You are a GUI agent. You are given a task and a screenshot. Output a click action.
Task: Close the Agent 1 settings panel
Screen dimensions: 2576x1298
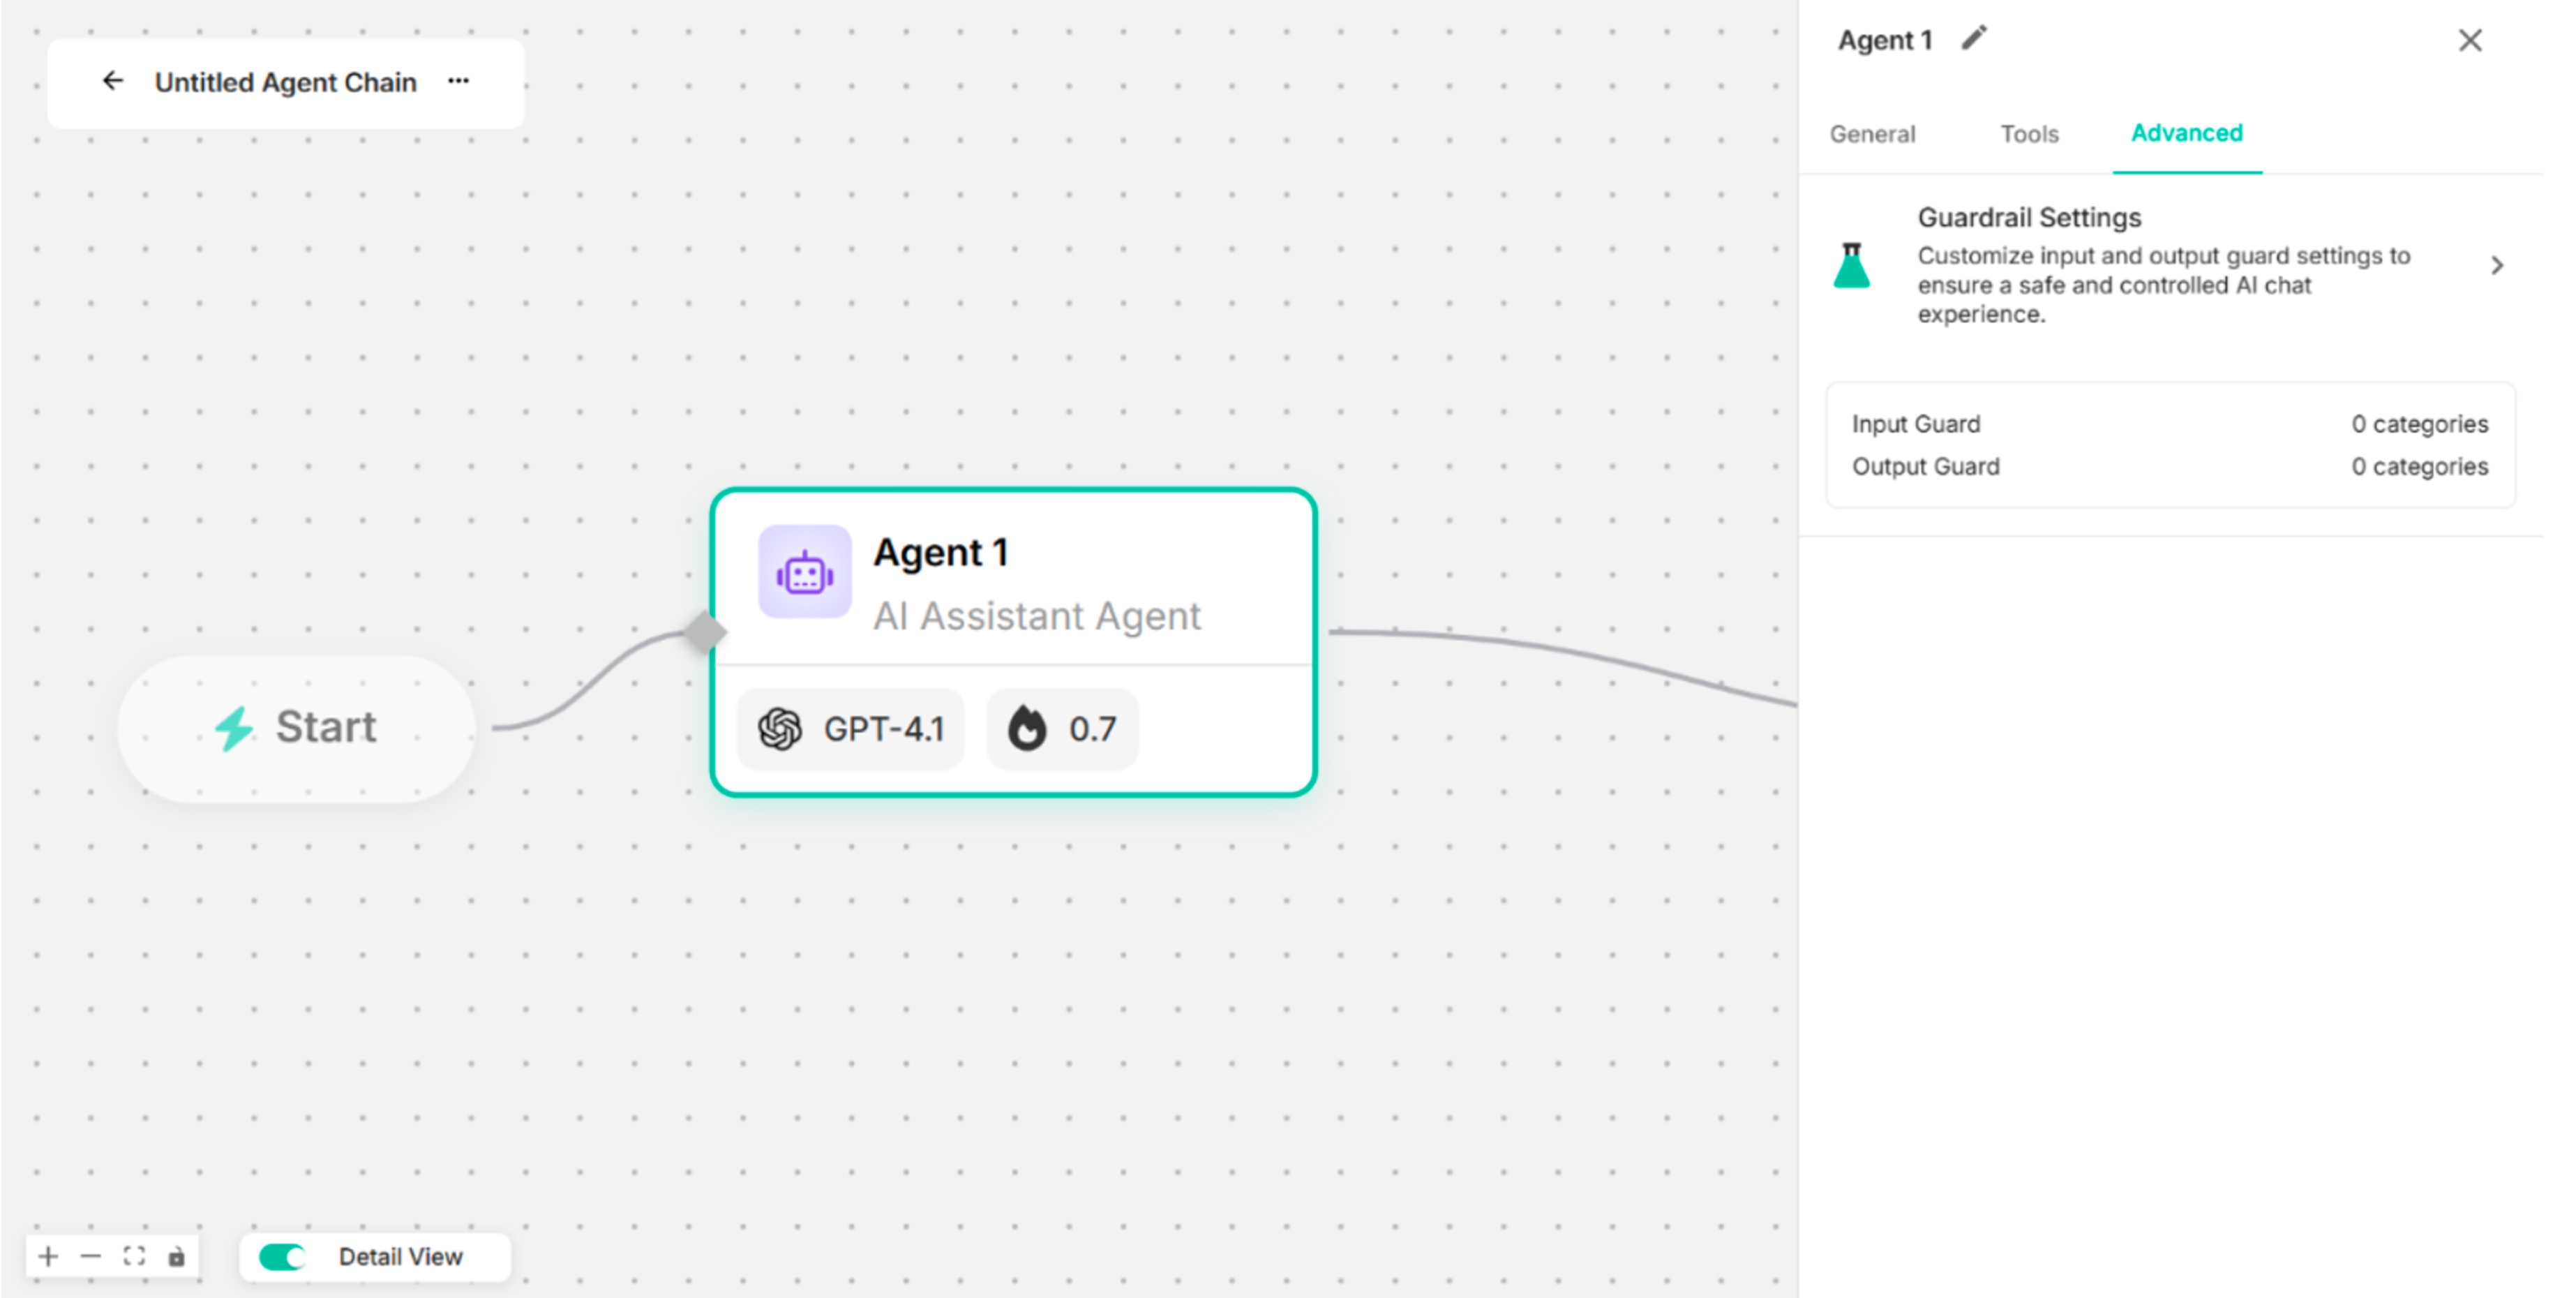point(2470,41)
